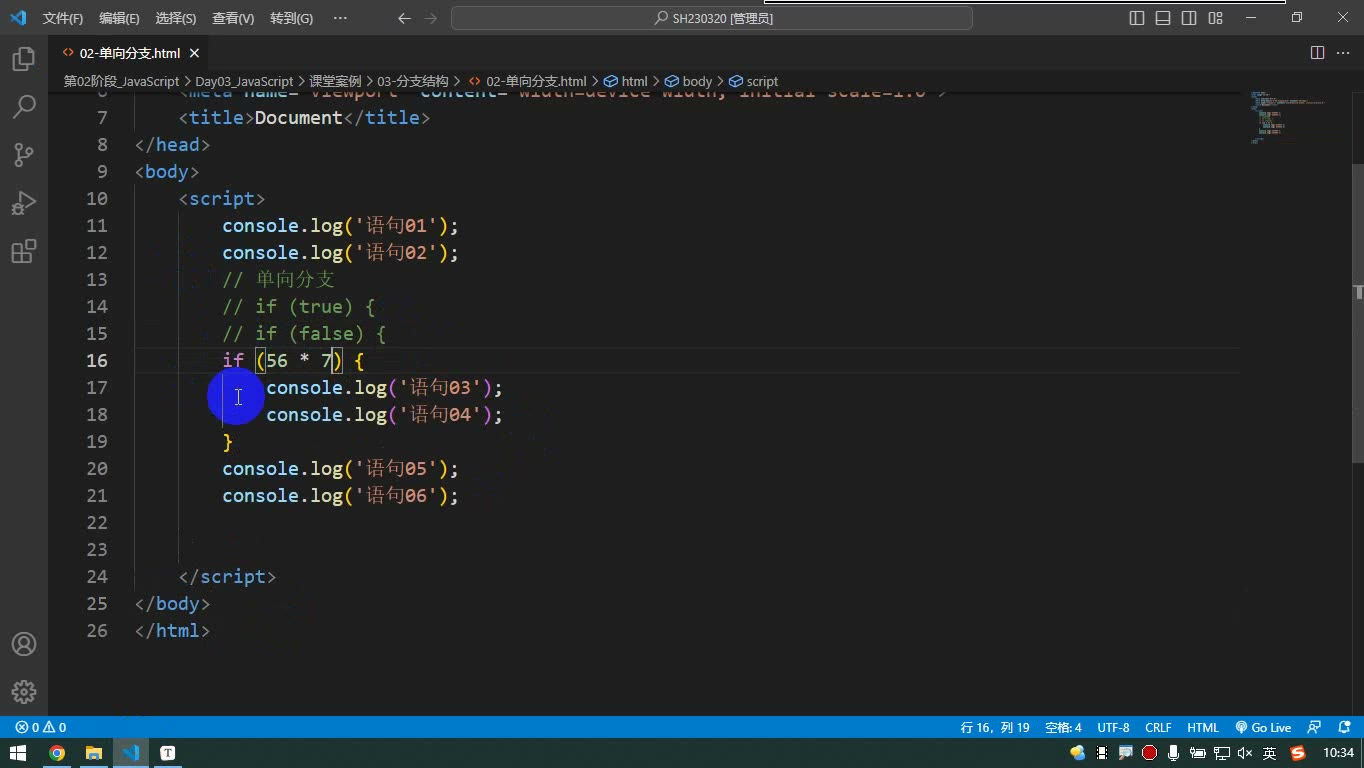This screenshot has width=1364, height=768.
Task: Toggle the secondary side bar layout
Action: [x=1189, y=18]
